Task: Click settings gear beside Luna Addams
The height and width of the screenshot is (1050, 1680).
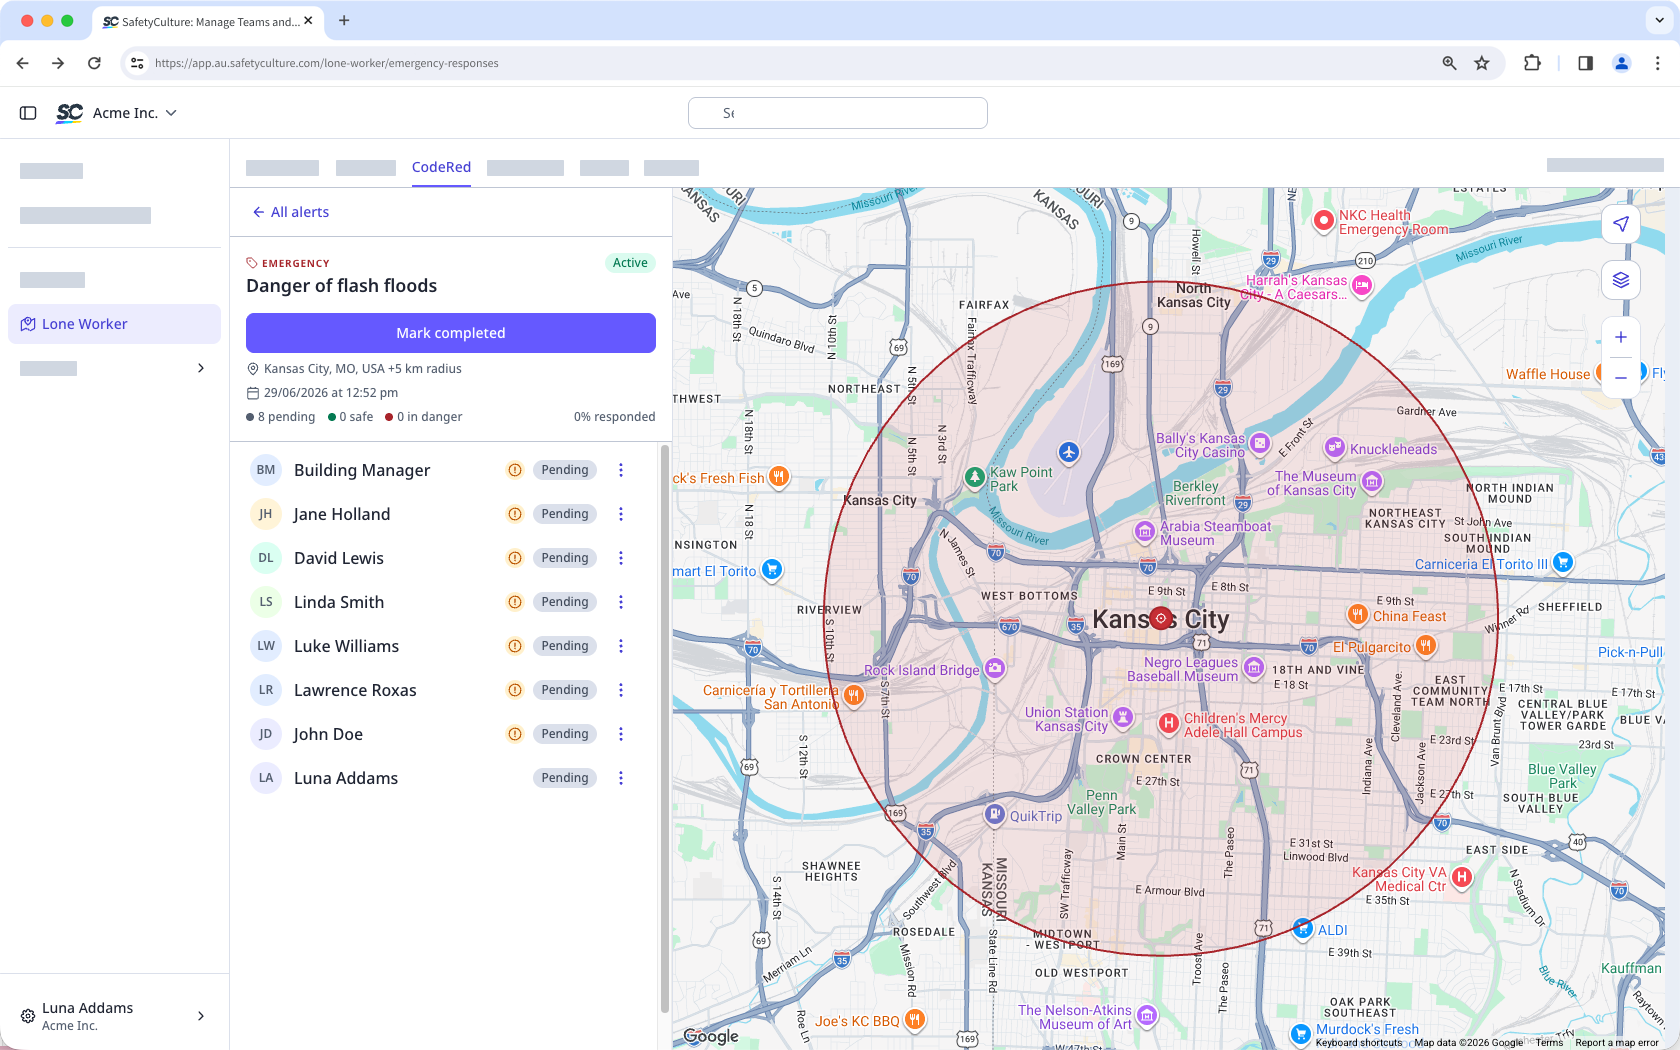Action: [28, 1016]
